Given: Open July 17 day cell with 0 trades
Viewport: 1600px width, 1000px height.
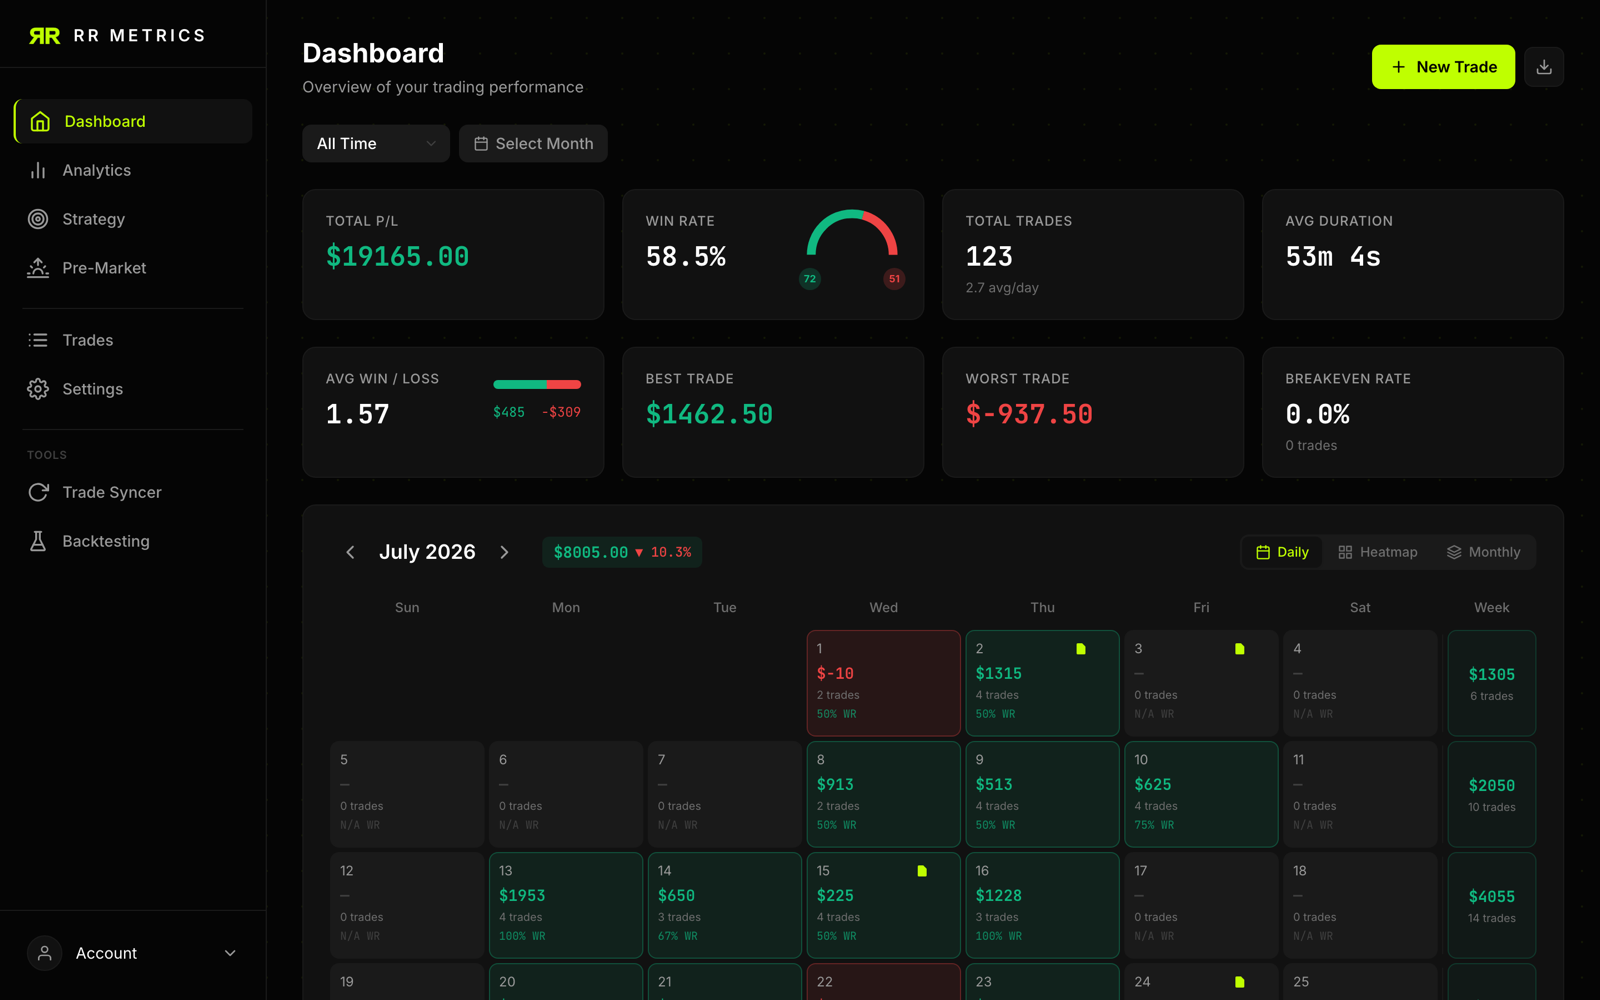Looking at the screenshot, I should coord(1201,905).
